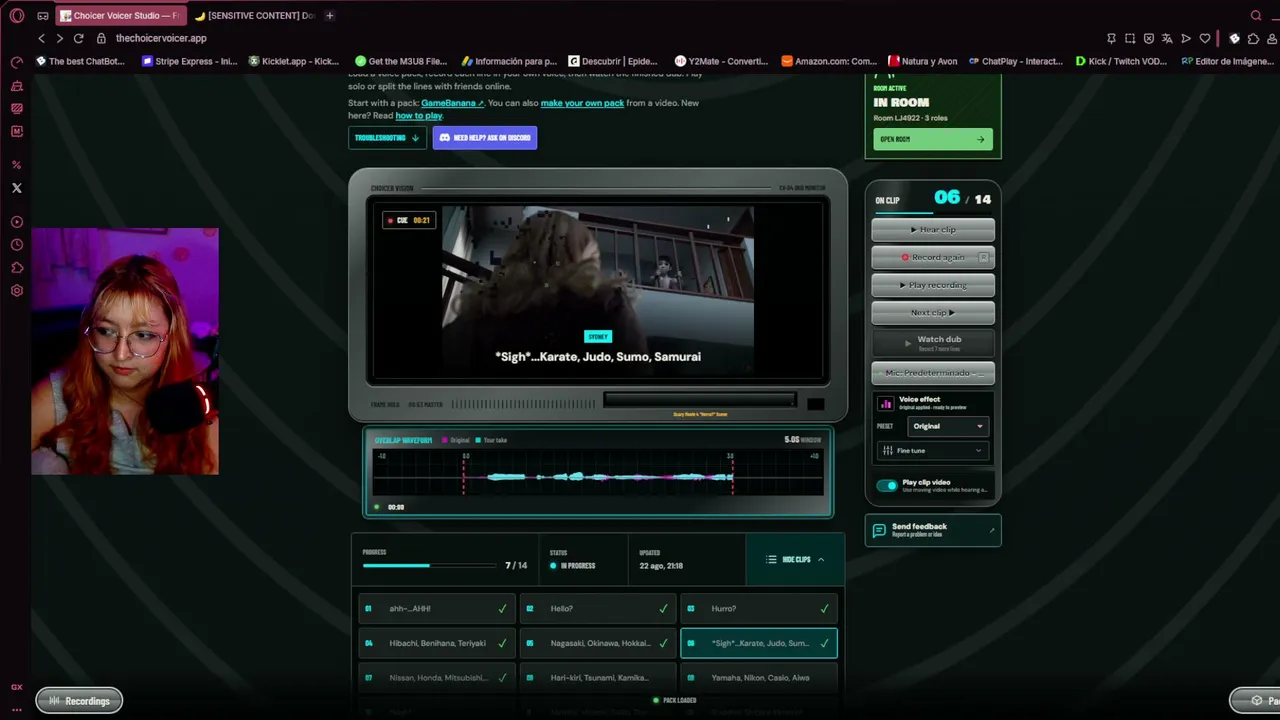Play the original with Hear clip
The height and width of the screenshot is (720, 1280).
933,230
